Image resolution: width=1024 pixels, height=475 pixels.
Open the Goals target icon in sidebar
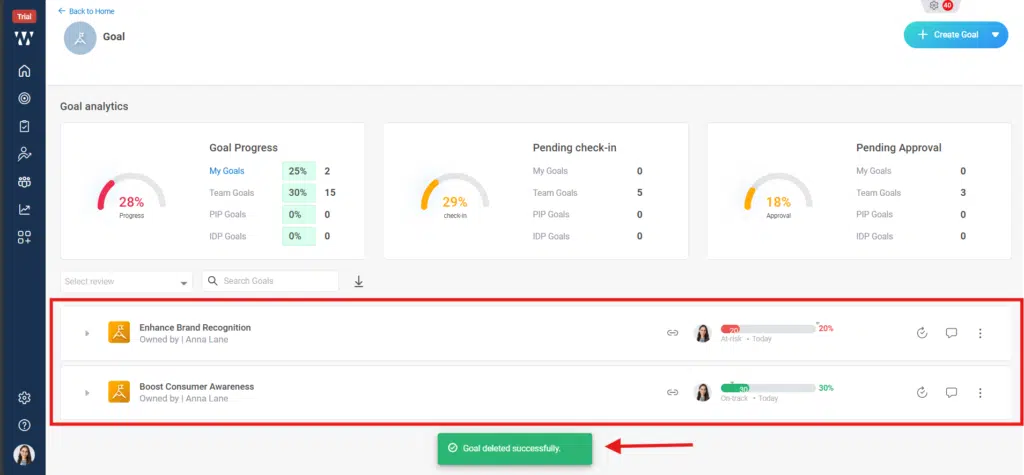tap(24, 99)
